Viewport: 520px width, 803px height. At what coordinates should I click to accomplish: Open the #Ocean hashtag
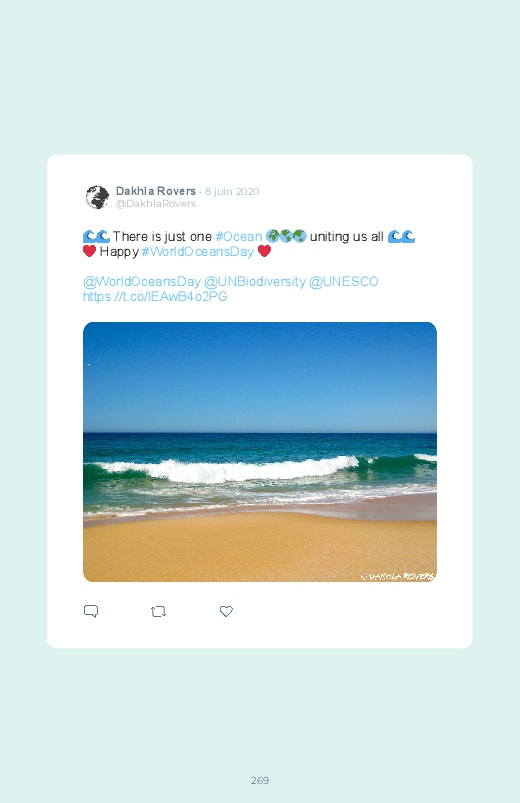[239, 237]
